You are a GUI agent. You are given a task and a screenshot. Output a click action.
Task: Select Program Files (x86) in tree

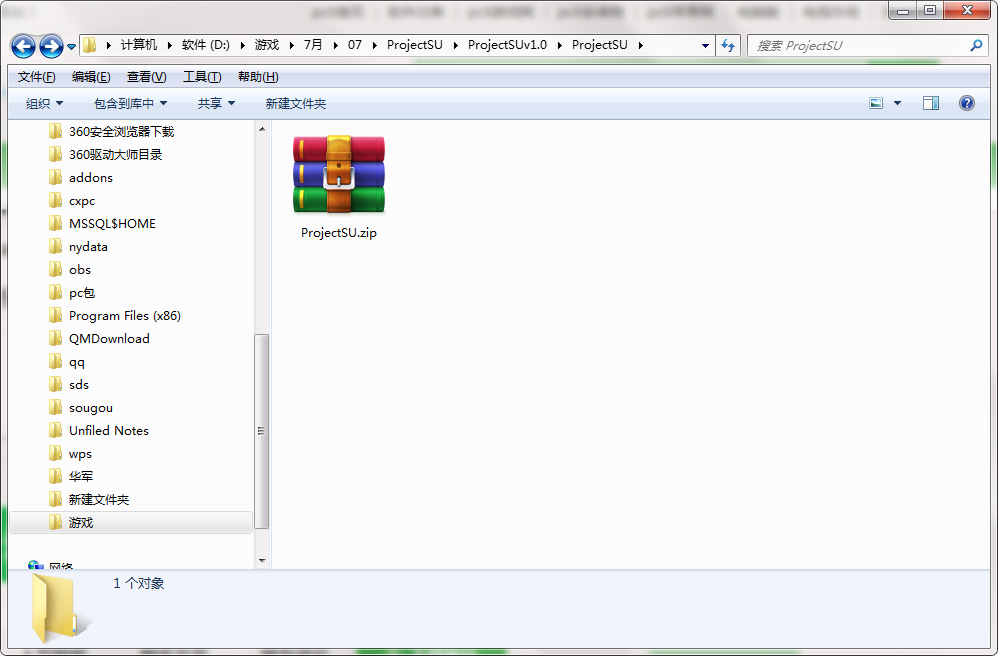124,316
